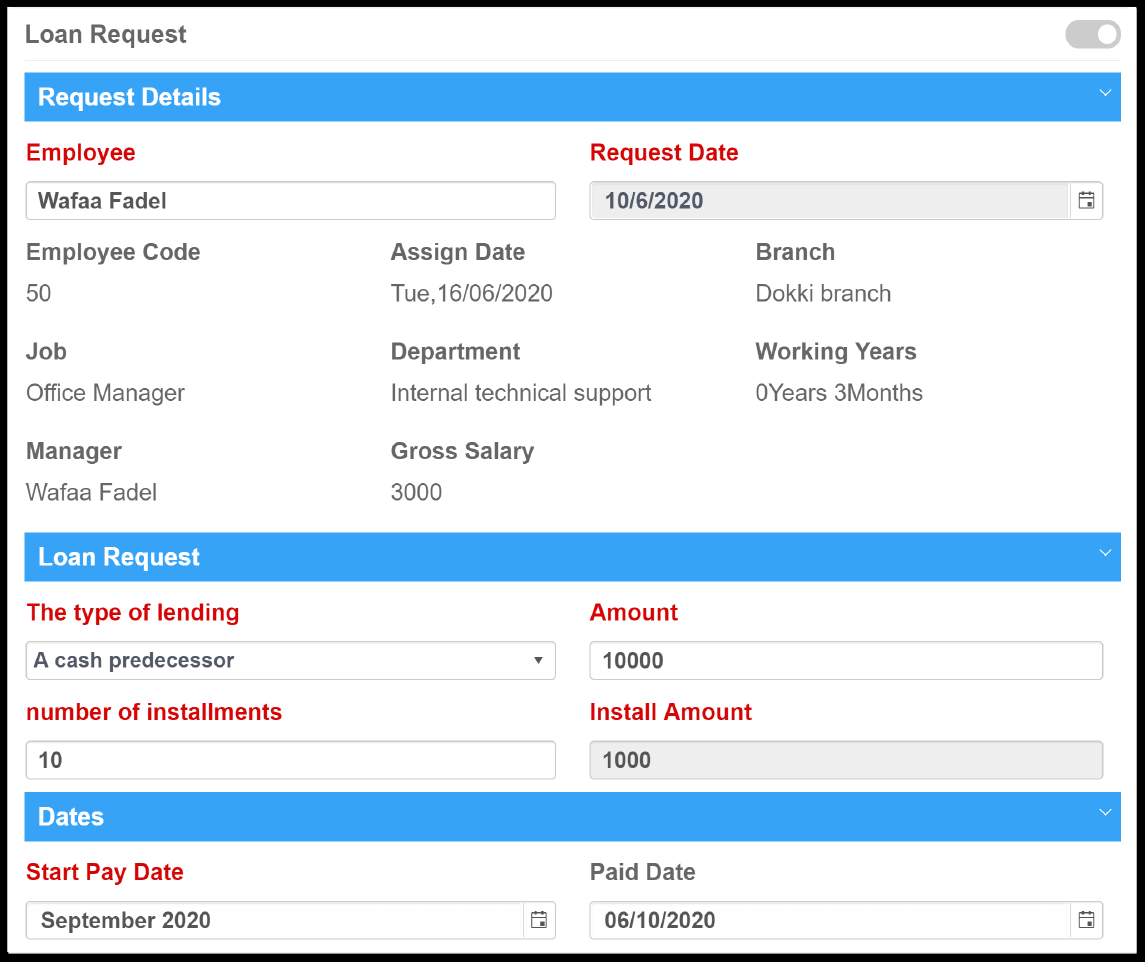This screenshot has height=962, width=1145.
Task: Click the Assign Date label
Action: [458, 252]
